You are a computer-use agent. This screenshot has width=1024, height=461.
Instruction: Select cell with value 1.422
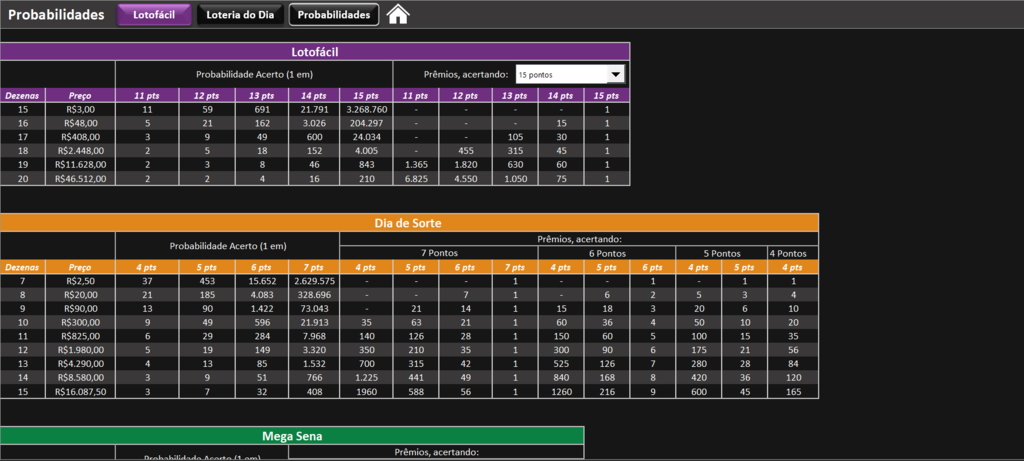262,308
